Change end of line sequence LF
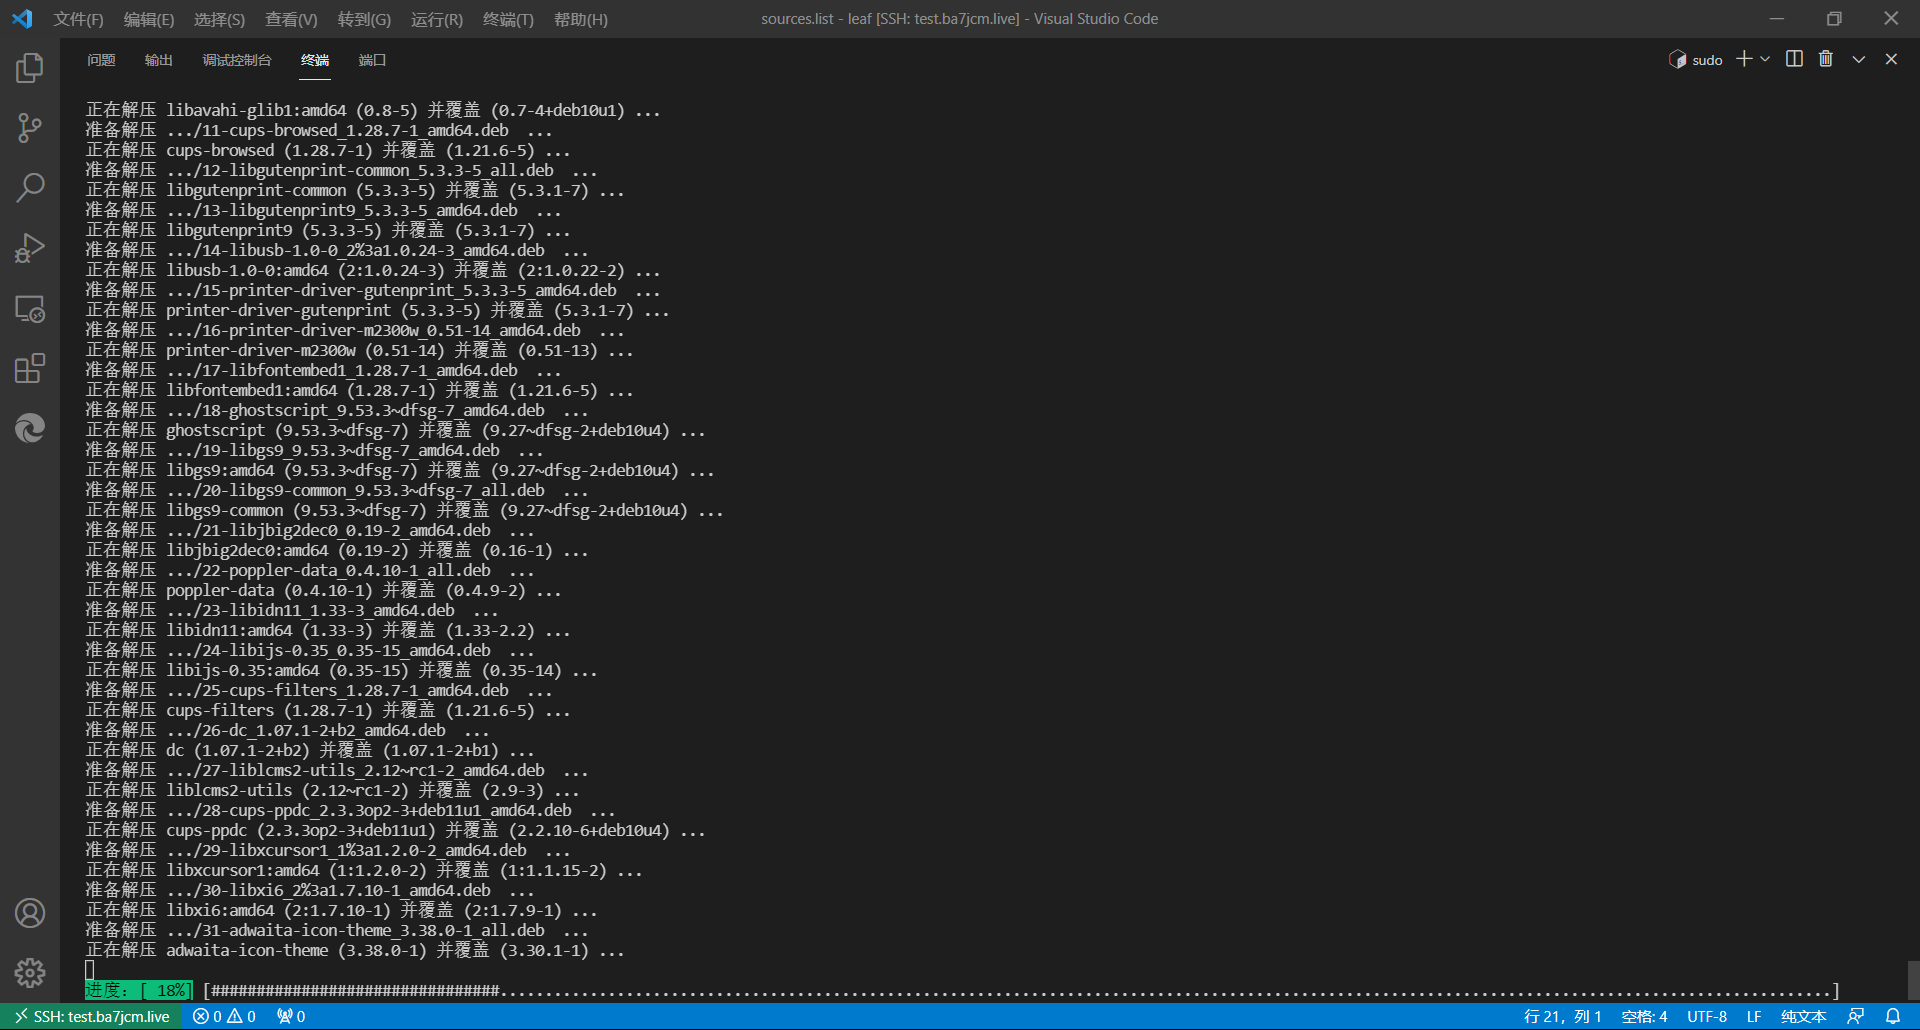This screenshot has width=1920, height=1030. (1754, 1016)
